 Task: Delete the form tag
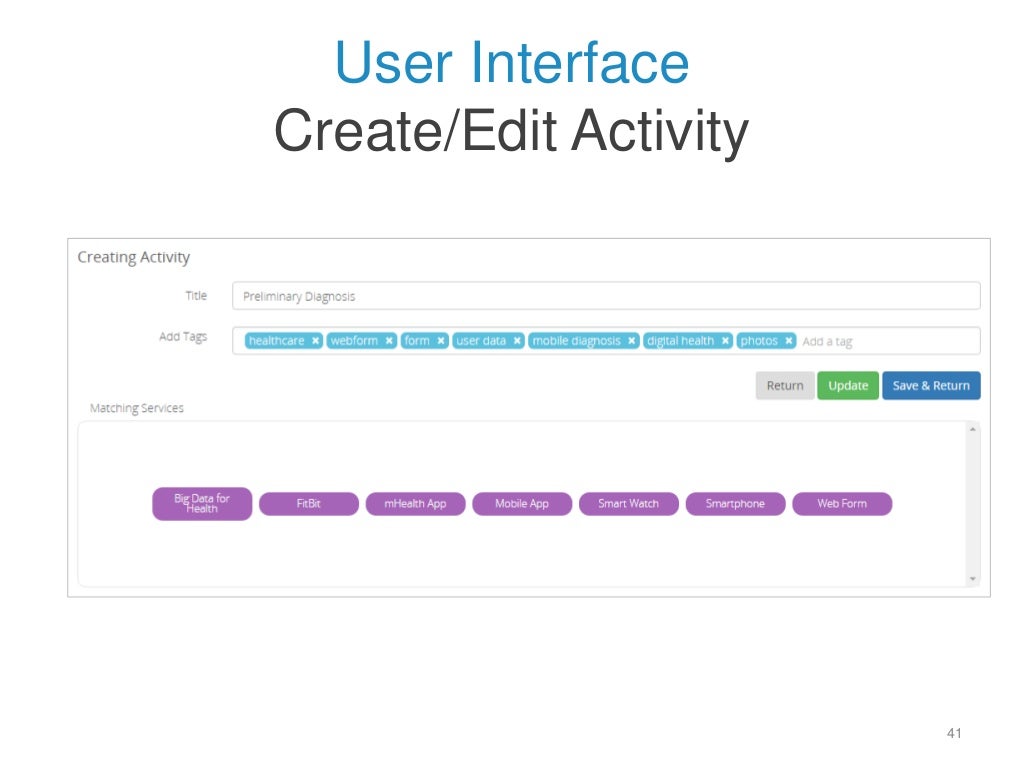441,341
